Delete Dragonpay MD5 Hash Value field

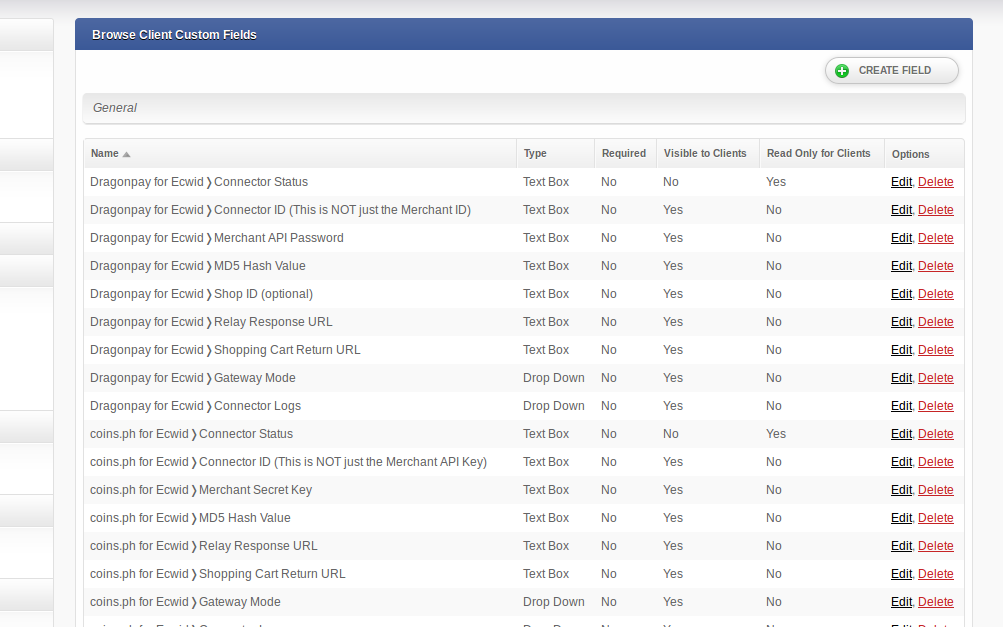(935, 266)
